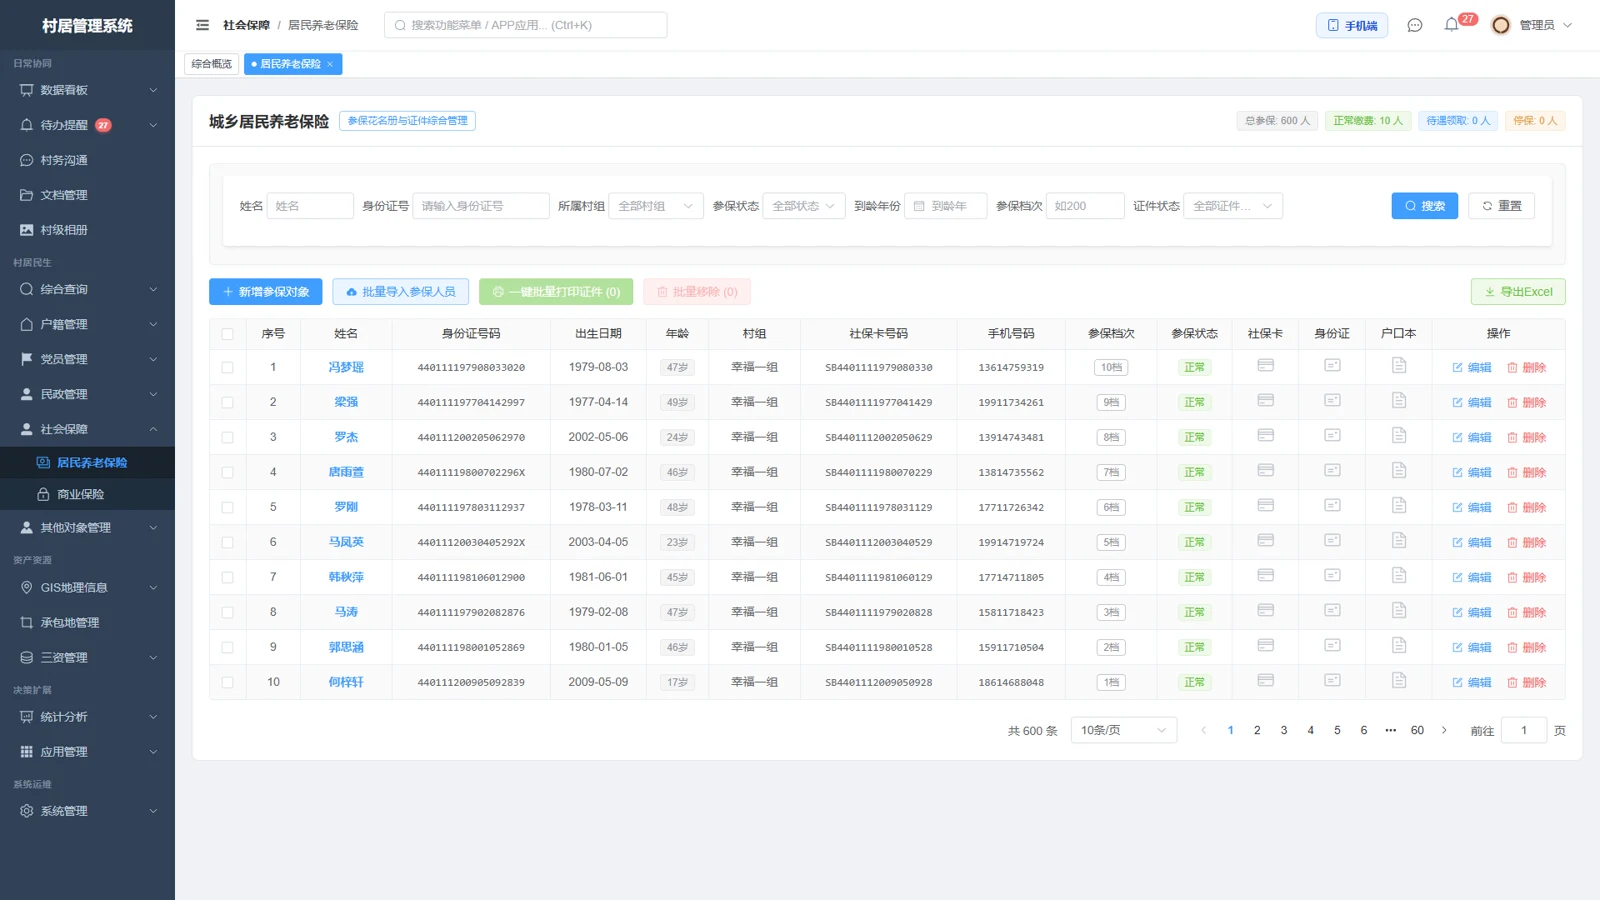Delete the record of 马涛
The image size is (1600, 900).
tap(1526, 612)
